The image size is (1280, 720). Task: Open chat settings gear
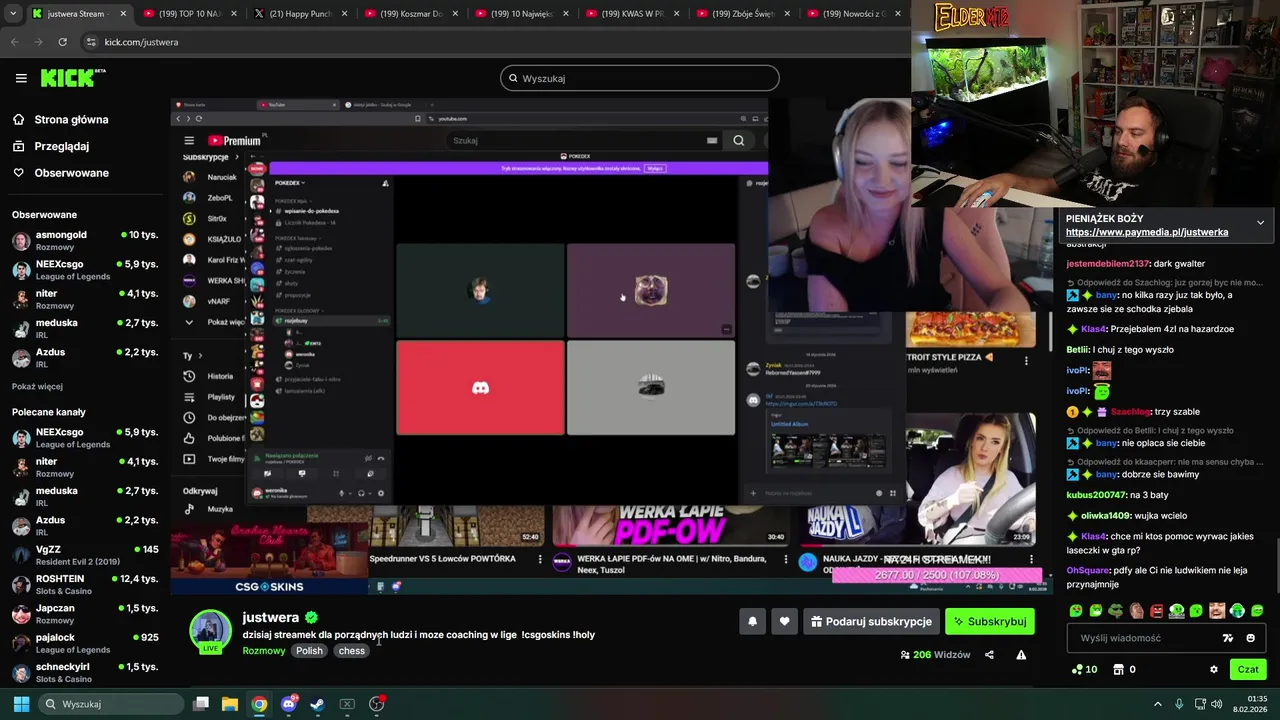[x=1214, y=670]
